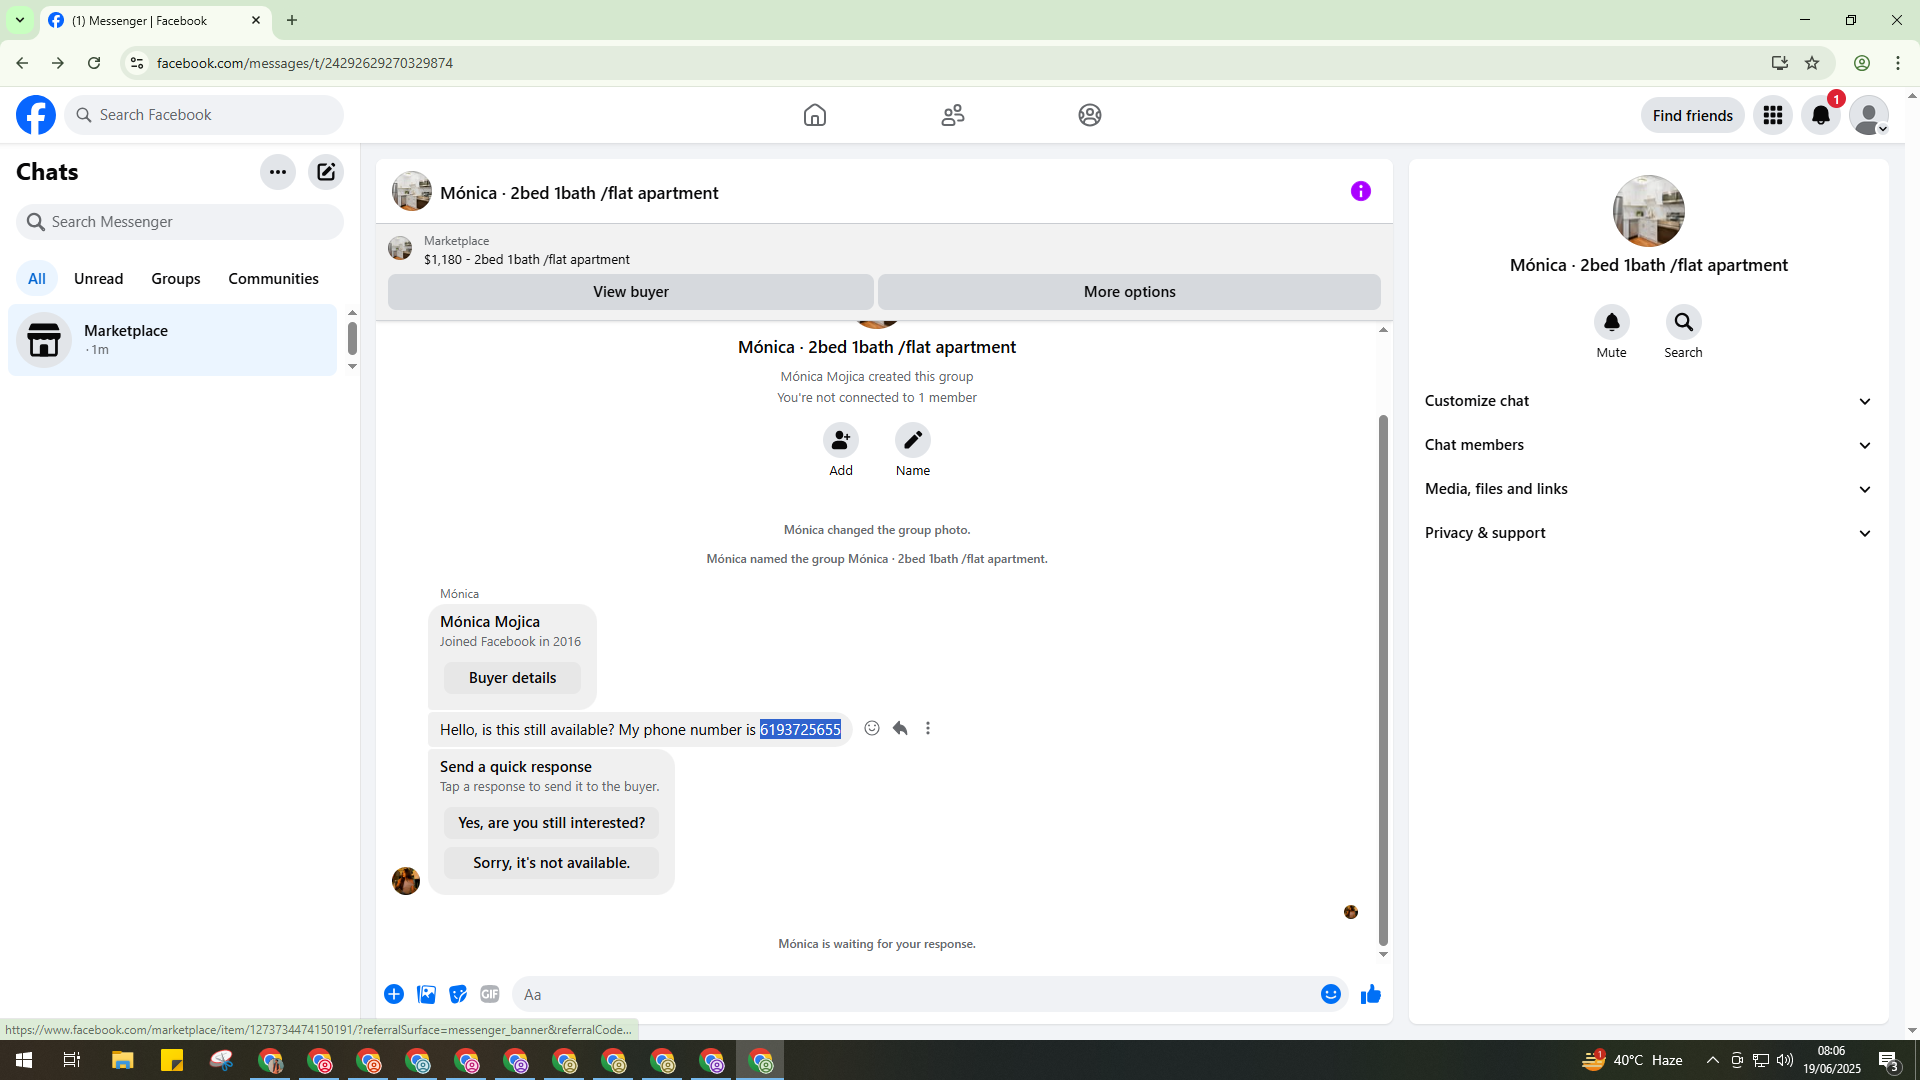Open the Friends icon in top navigation

tap(953, 115)
